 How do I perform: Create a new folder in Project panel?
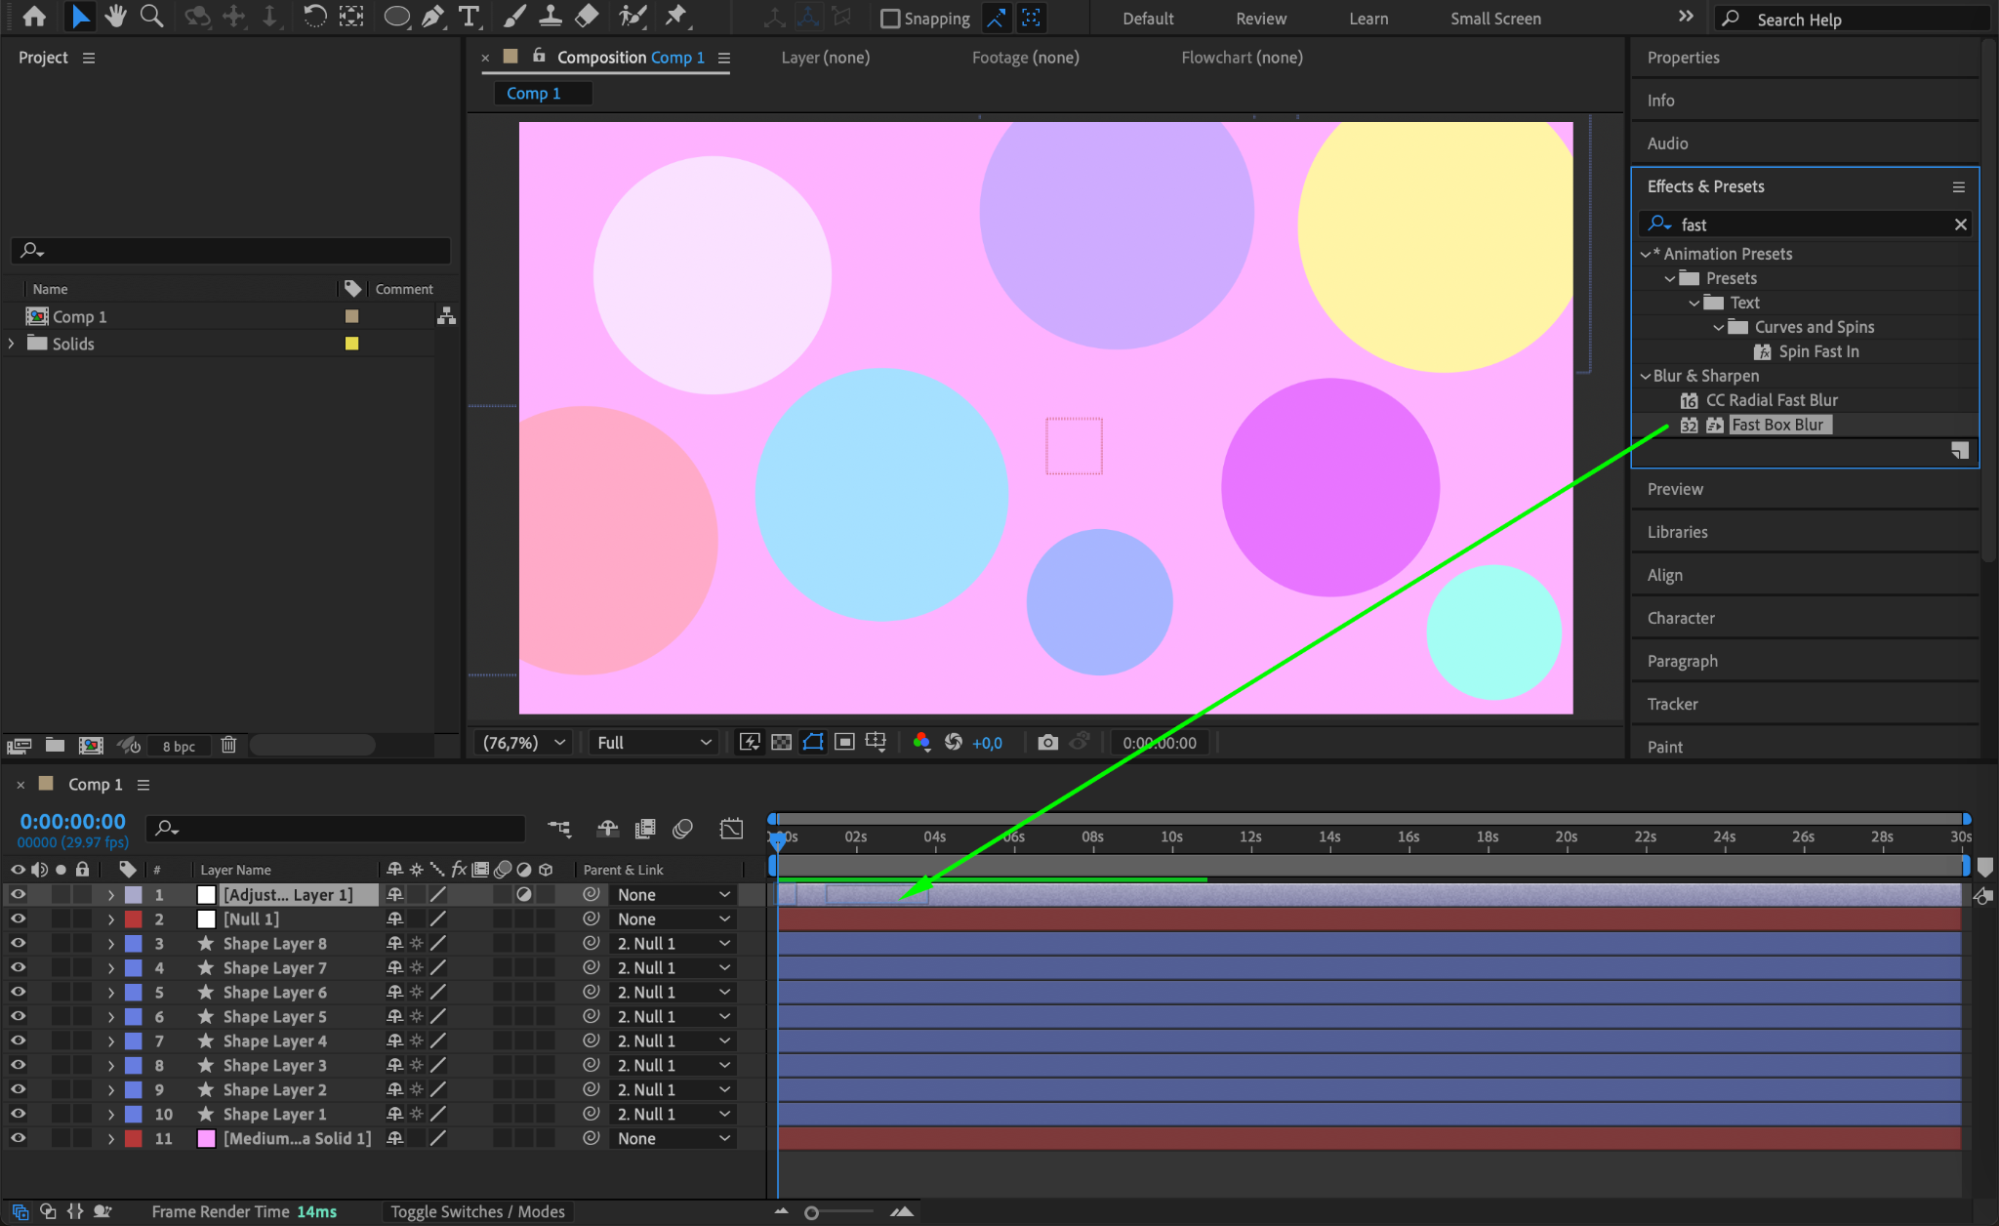coord(55,745)
